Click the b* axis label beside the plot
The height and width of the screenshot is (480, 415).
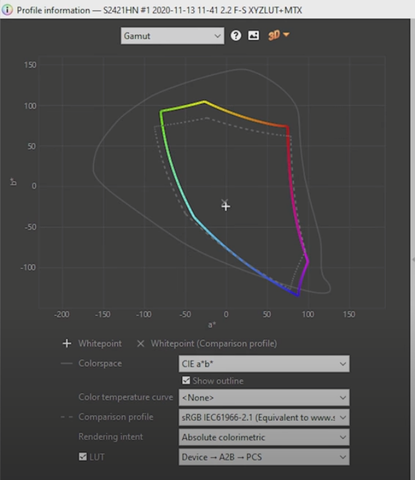pyautogui.click(x=13, y=182)
